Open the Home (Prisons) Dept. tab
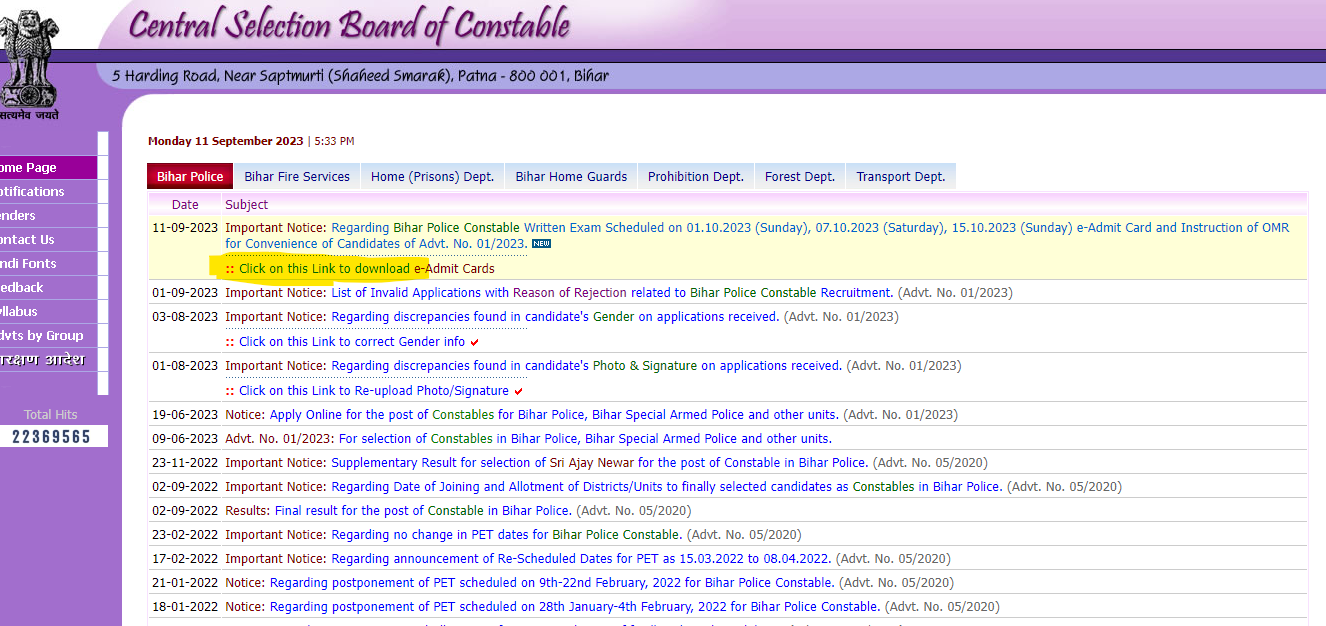 (x=432, y=176)
